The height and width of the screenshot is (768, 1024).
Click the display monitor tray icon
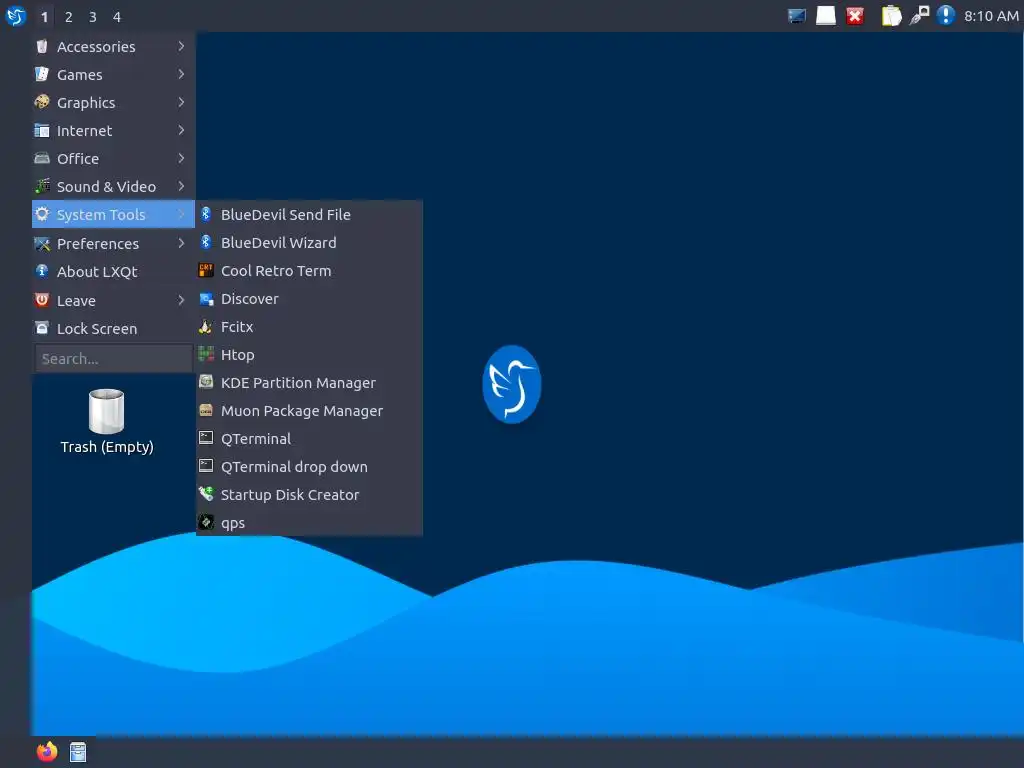797,16
